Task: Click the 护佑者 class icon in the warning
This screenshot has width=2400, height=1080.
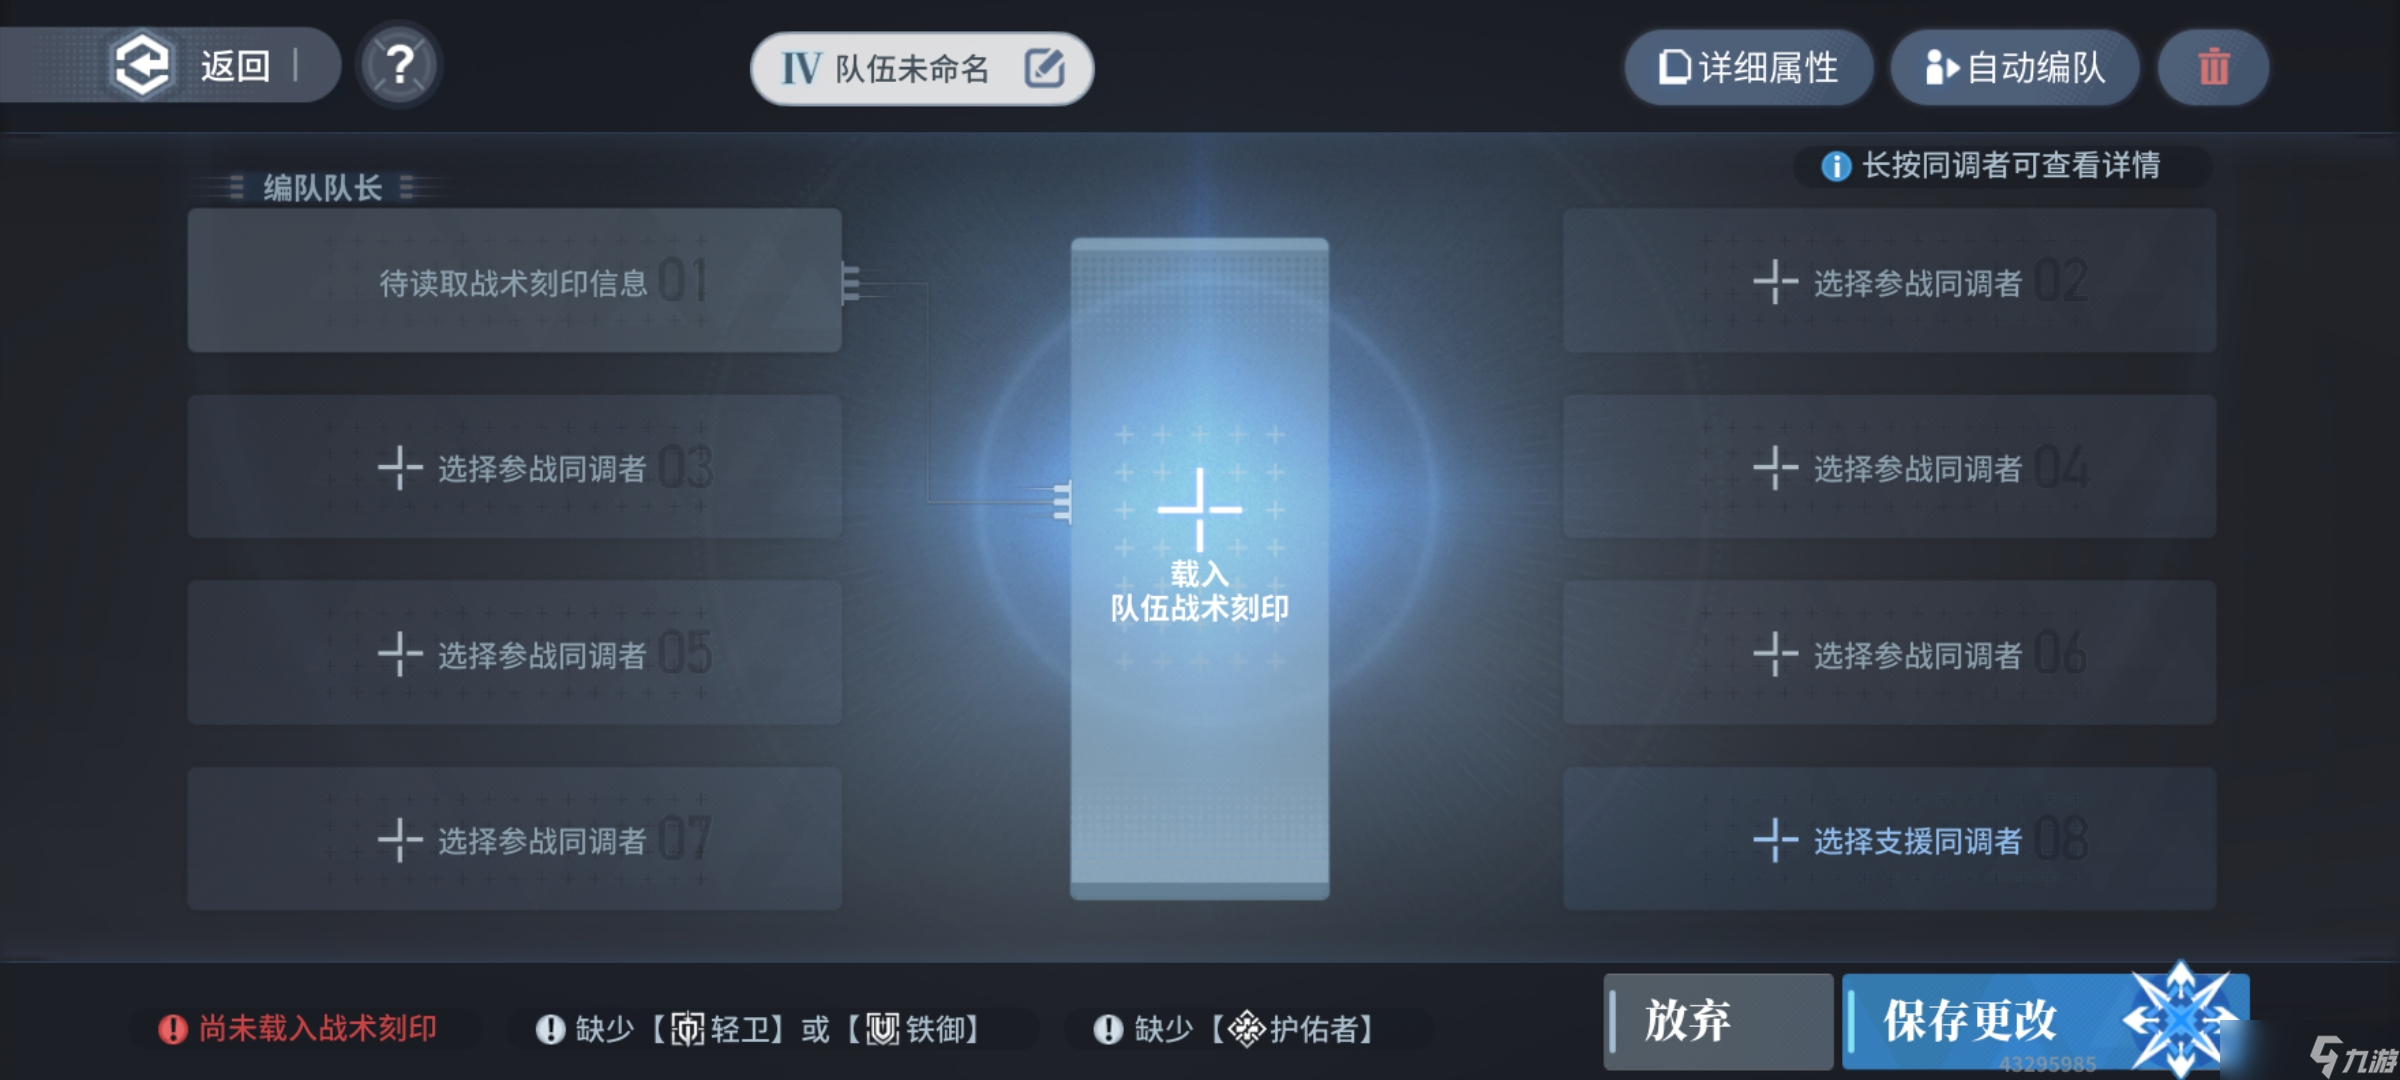Action: [1247, 1029]
